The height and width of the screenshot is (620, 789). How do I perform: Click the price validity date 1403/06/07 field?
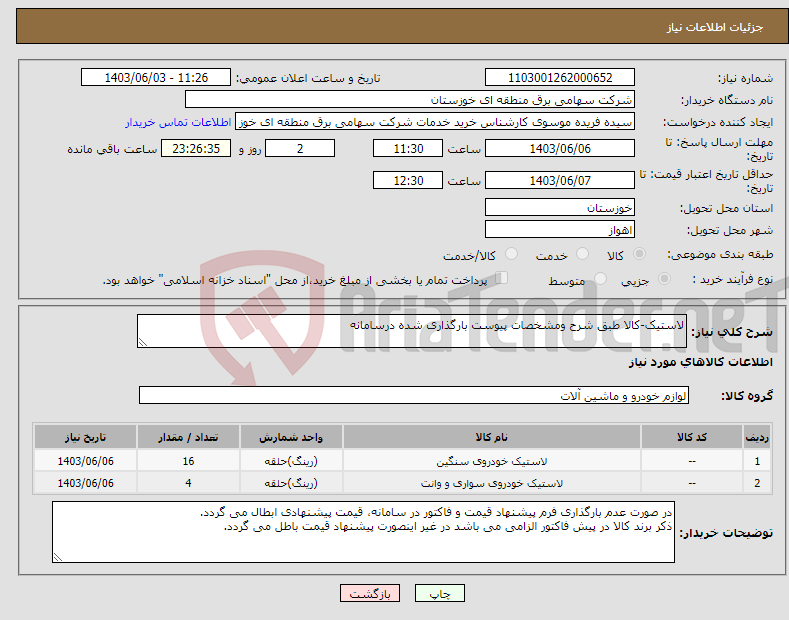(x=560, y=180)
